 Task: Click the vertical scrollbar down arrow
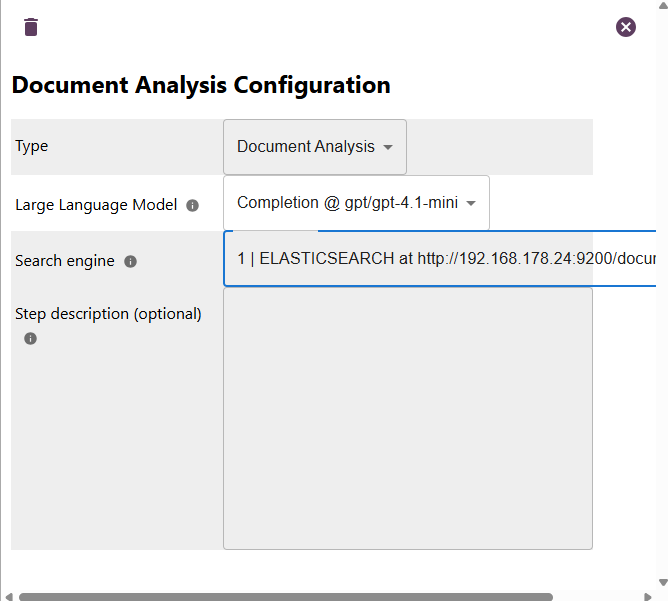pos(660,581)
